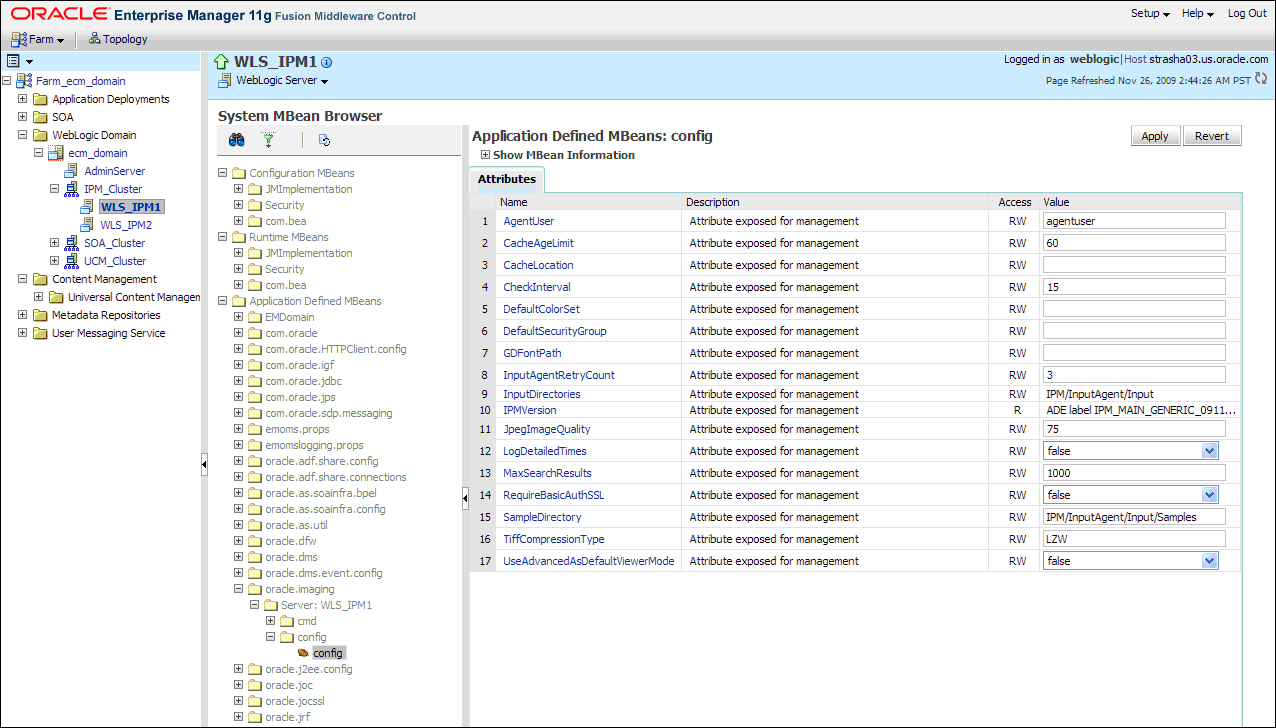Collapse the left navigation pane splitter arrow
The height and width of the screenshot is (728, 1276).
click(x=204, y=464)
